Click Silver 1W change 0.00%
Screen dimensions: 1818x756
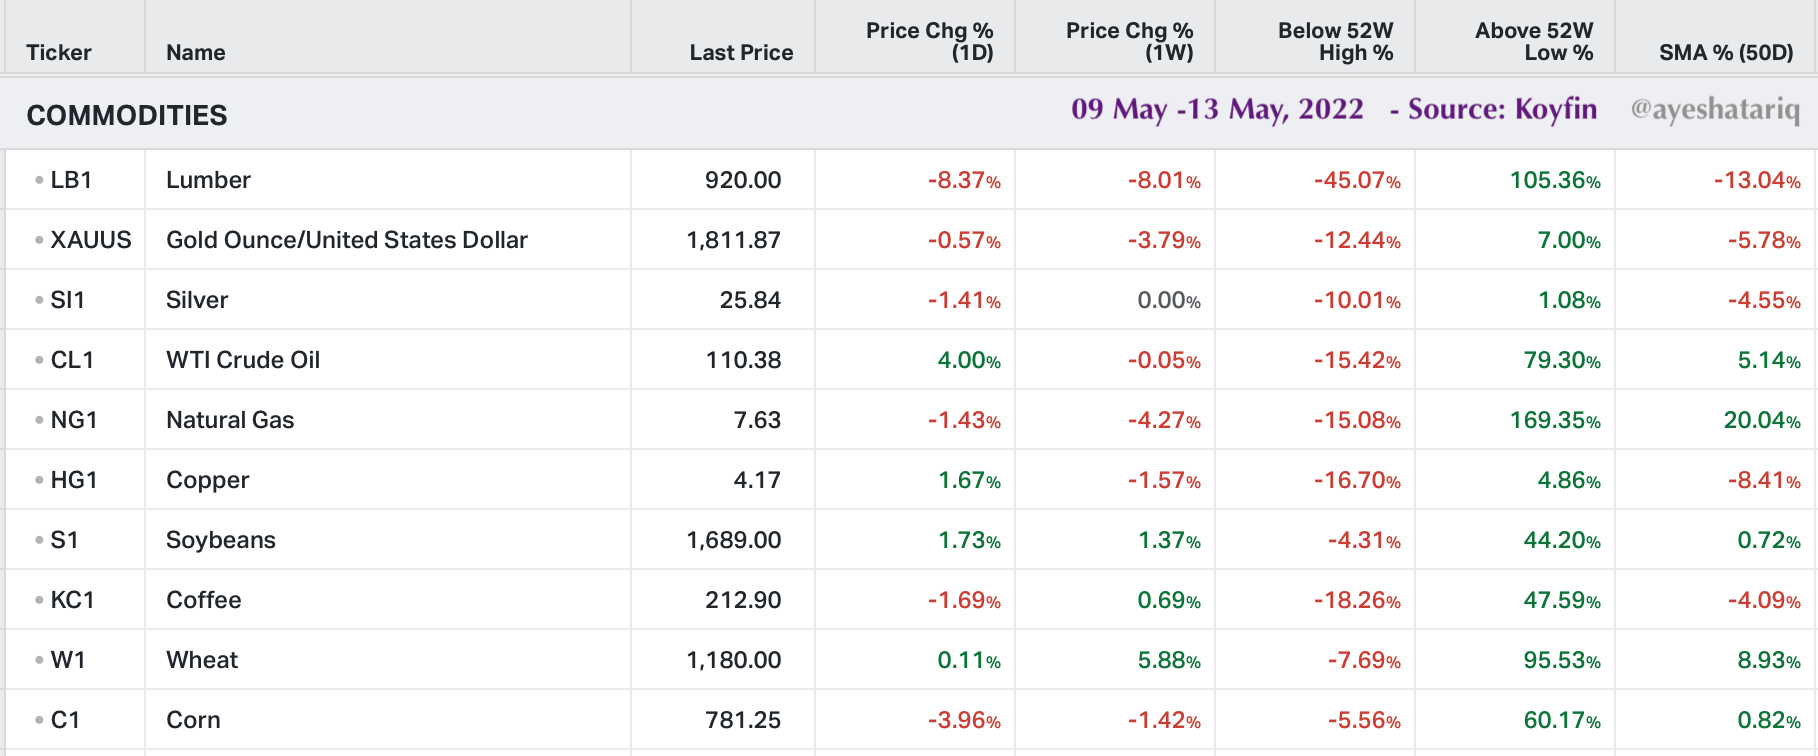click(x=1169, y=300)
